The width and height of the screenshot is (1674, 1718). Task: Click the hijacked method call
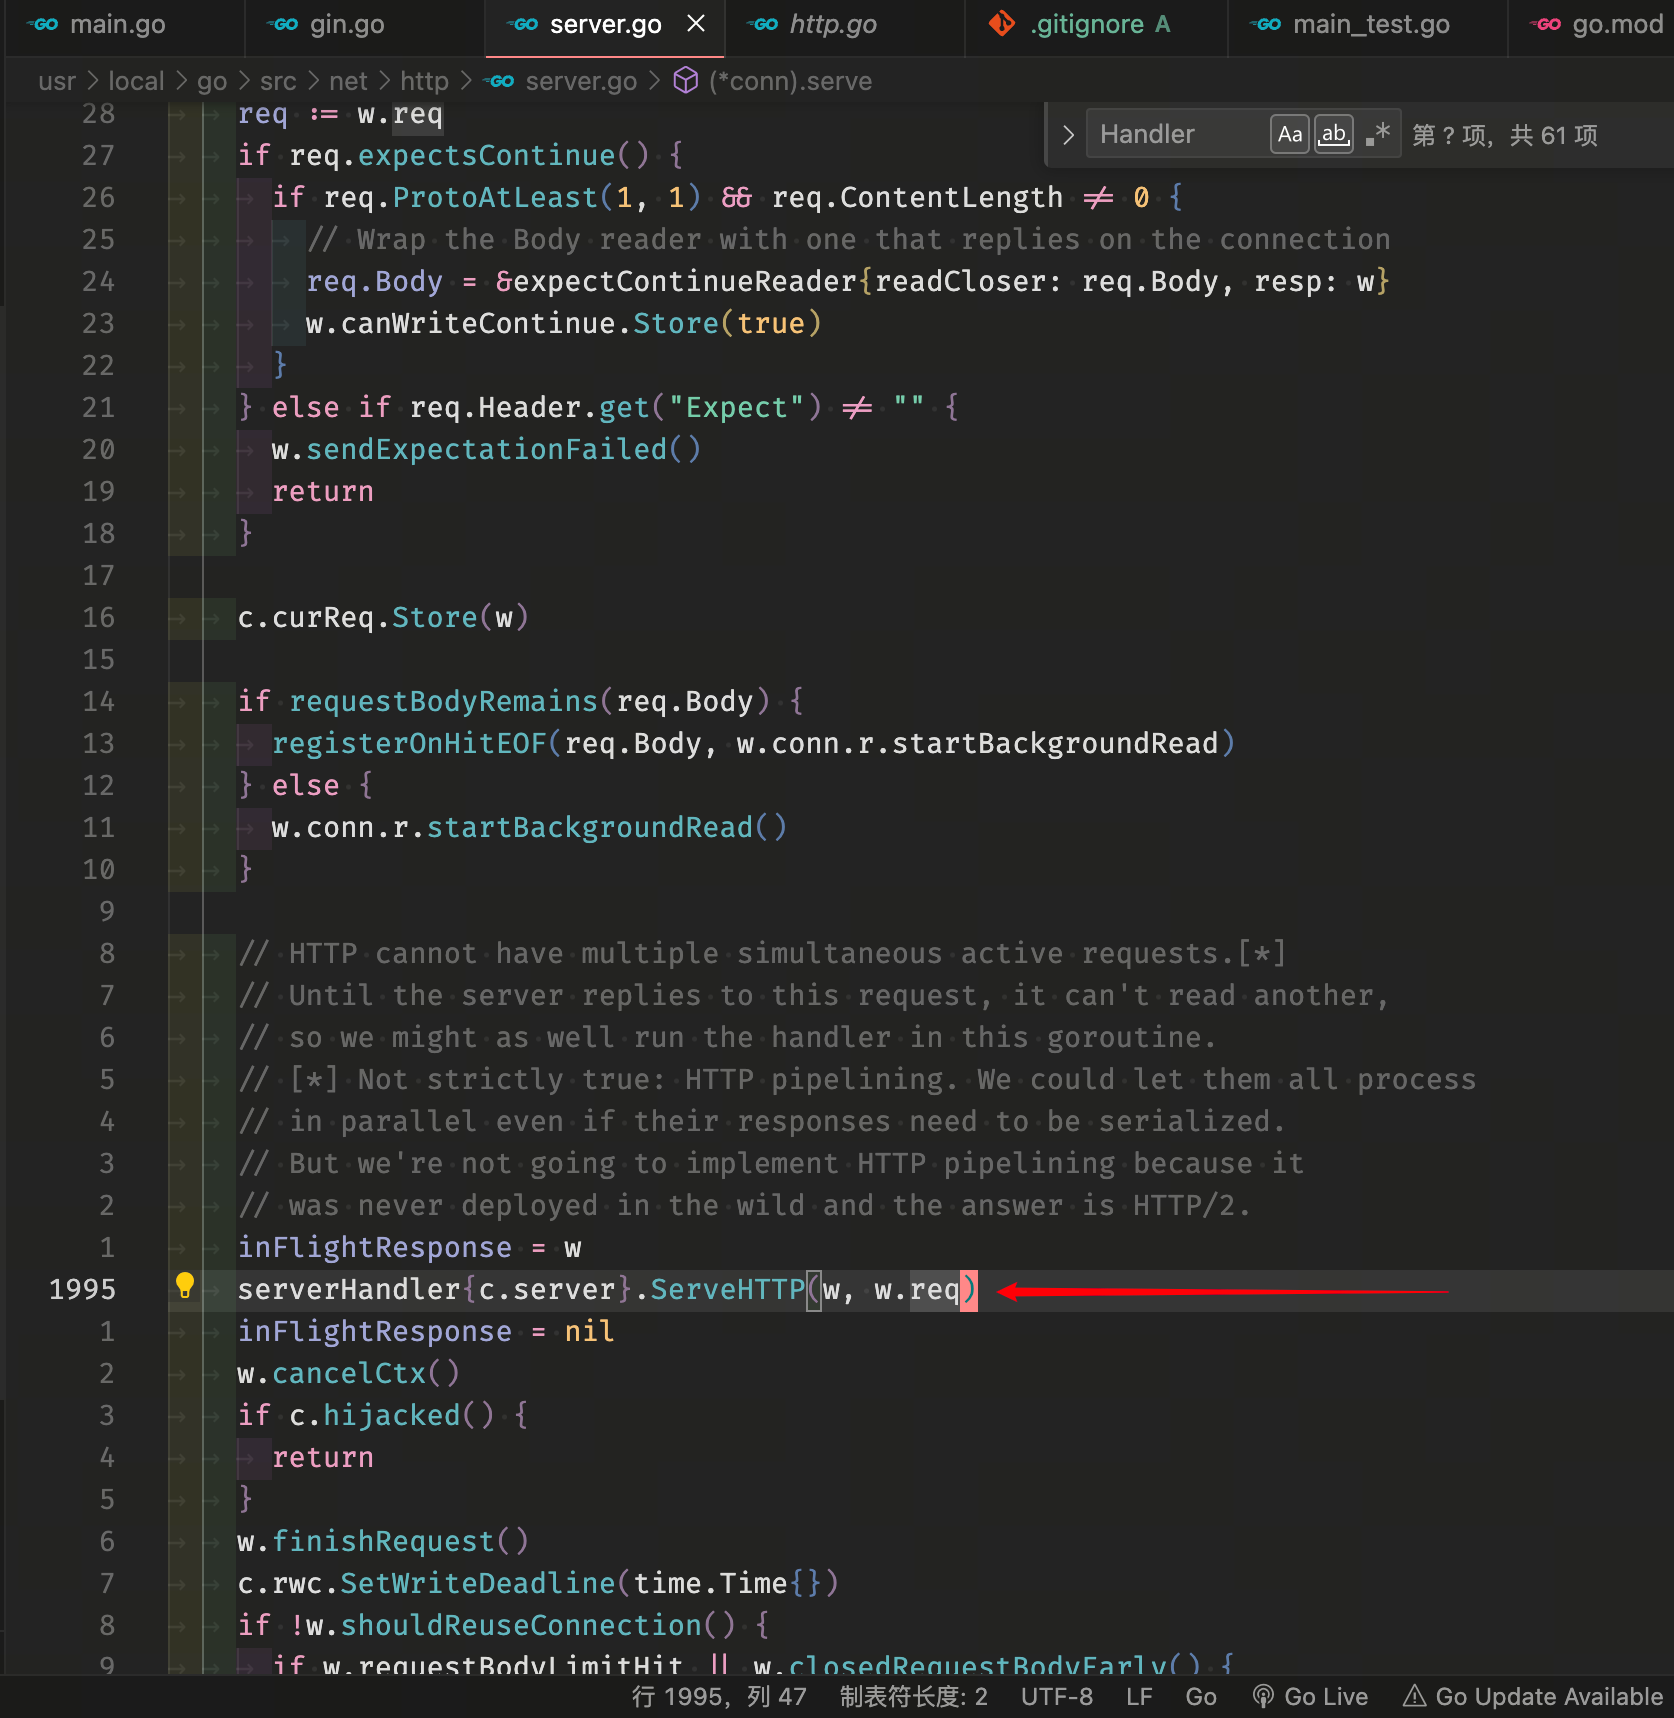392,1416
